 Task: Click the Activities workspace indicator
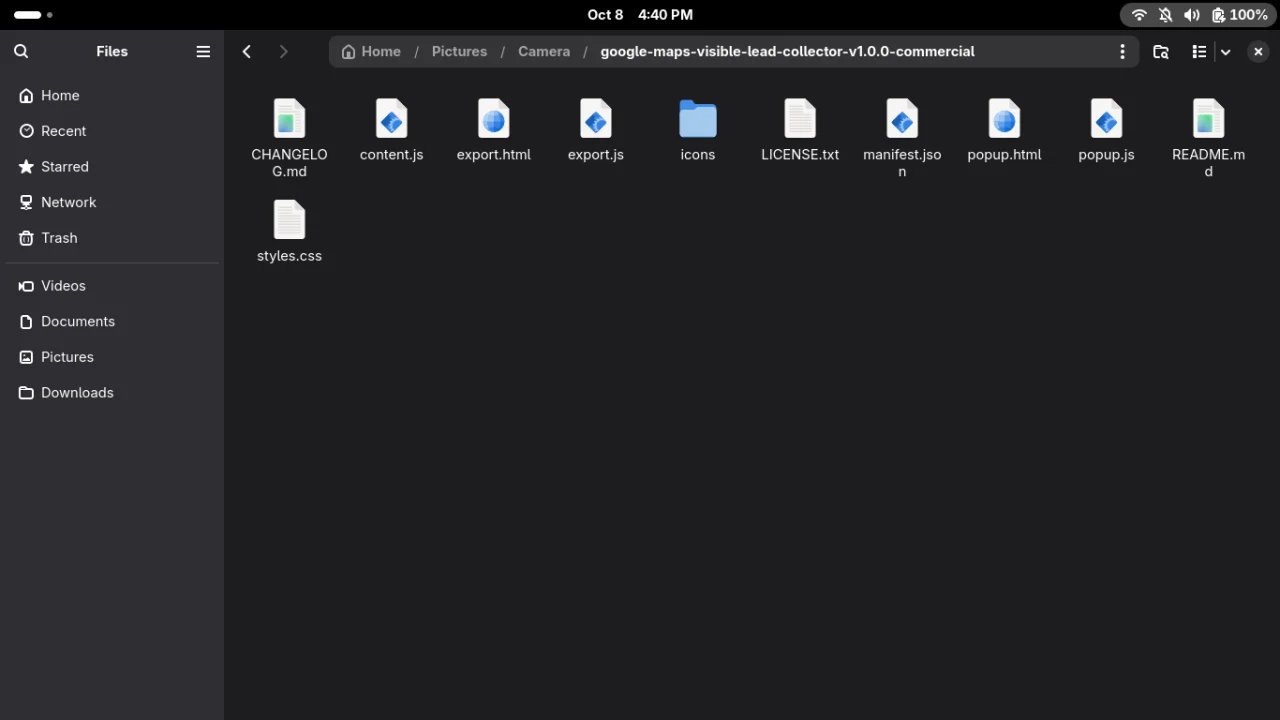[33, 15]
